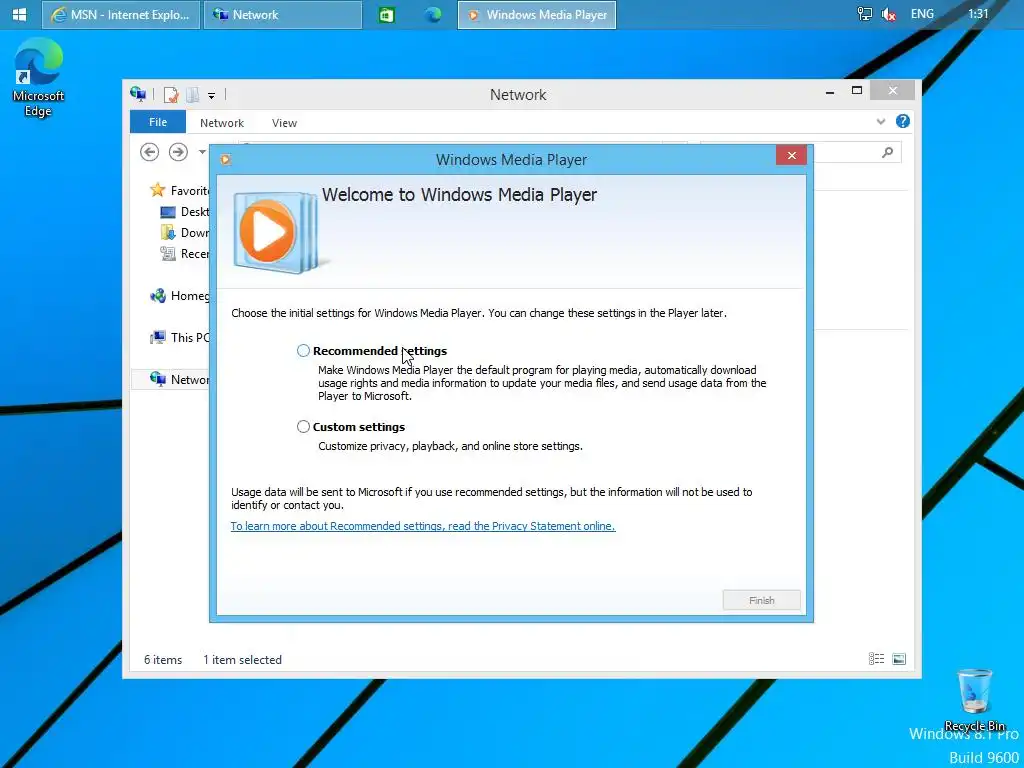Open Microsoft Edge from taskbar

tap(432, 14)
